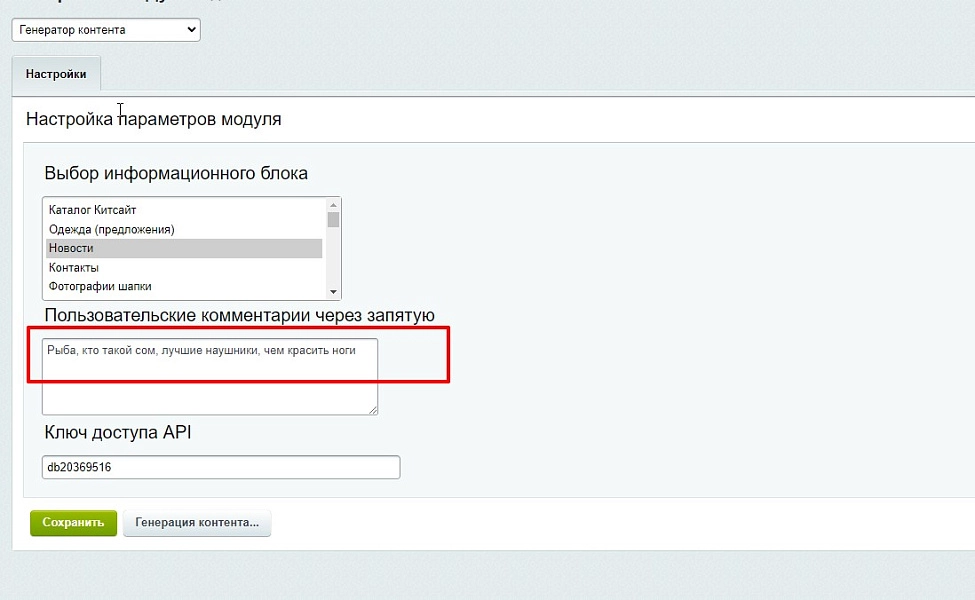Open Генерация контента... button

point(196,523)
